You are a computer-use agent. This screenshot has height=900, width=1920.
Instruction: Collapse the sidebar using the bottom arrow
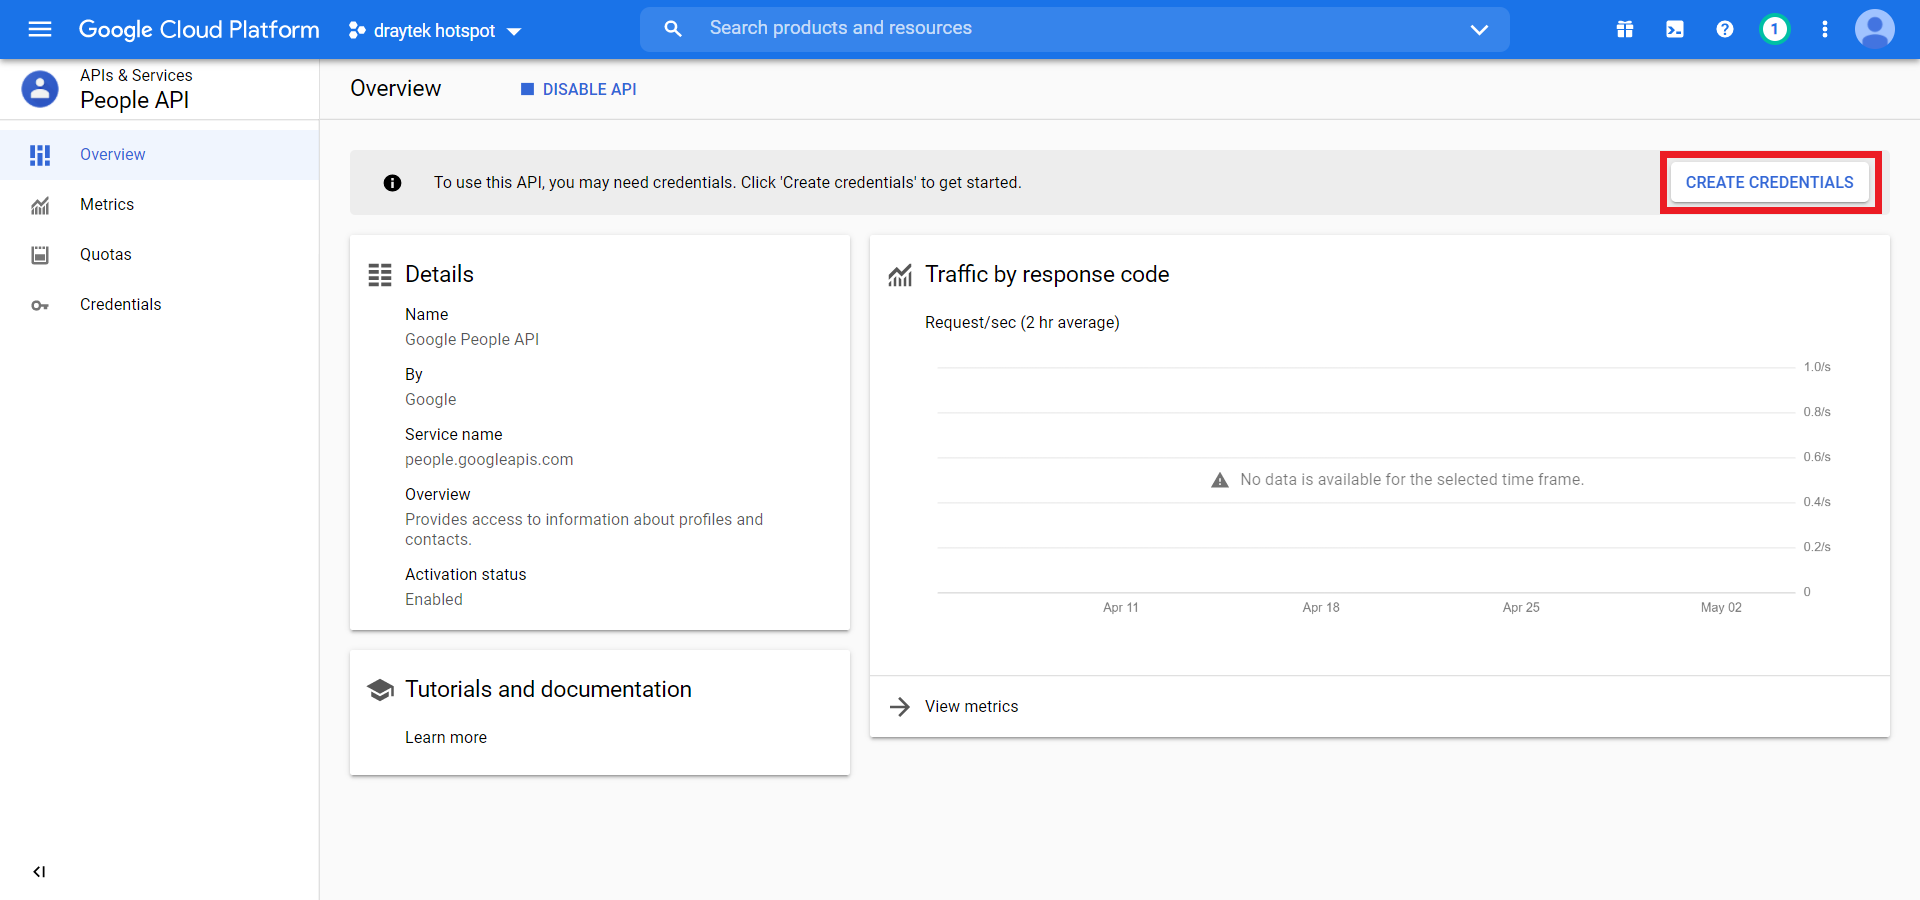[39, 872]
